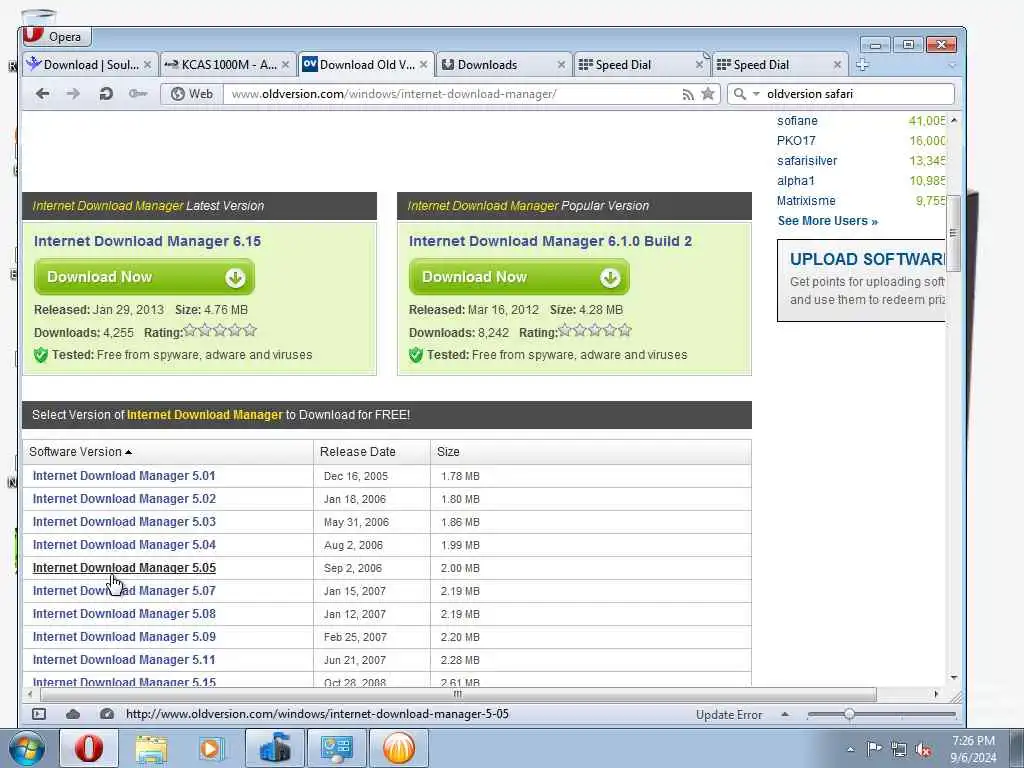Expand the arrow next to Update Error
The width and height of the screenshot is (1024, 768).
coord(785,714)
